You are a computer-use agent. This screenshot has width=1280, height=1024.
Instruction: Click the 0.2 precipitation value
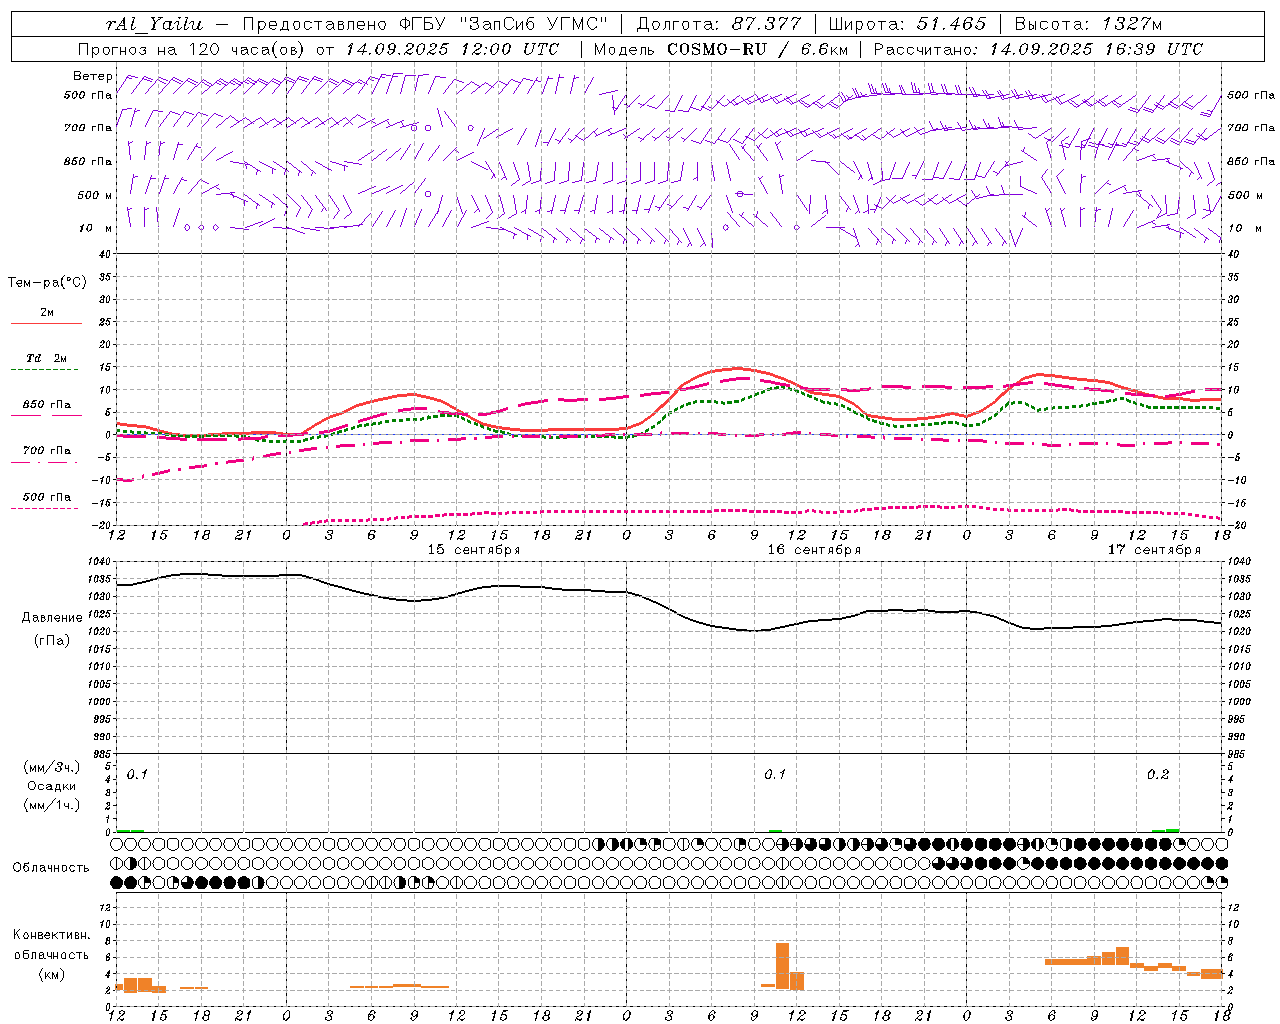(1158, 775)
